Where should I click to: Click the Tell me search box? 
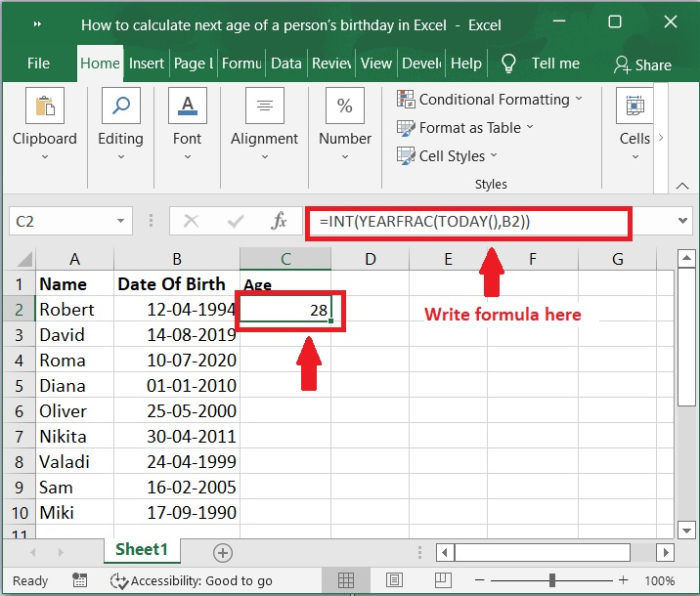click(x=555, y=63)
